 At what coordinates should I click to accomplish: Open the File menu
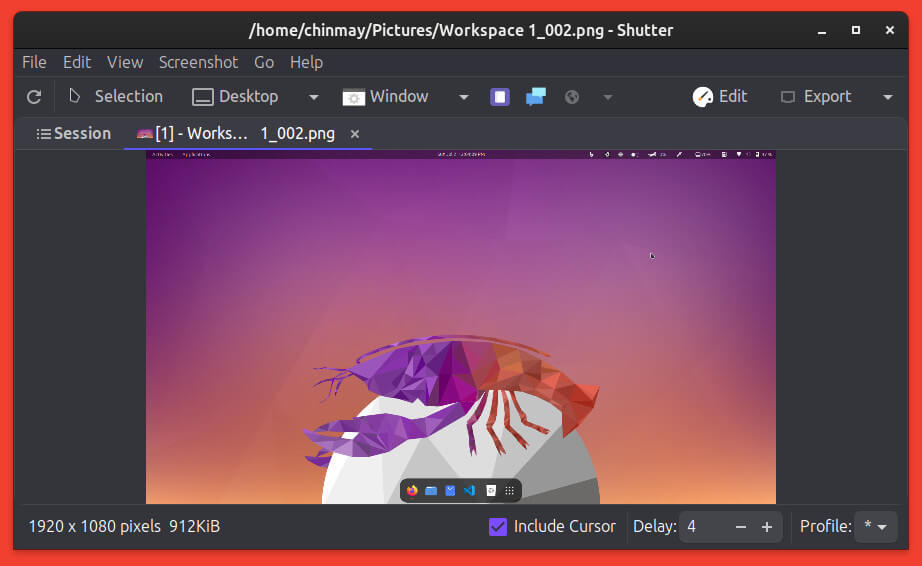tap(34, 62)
